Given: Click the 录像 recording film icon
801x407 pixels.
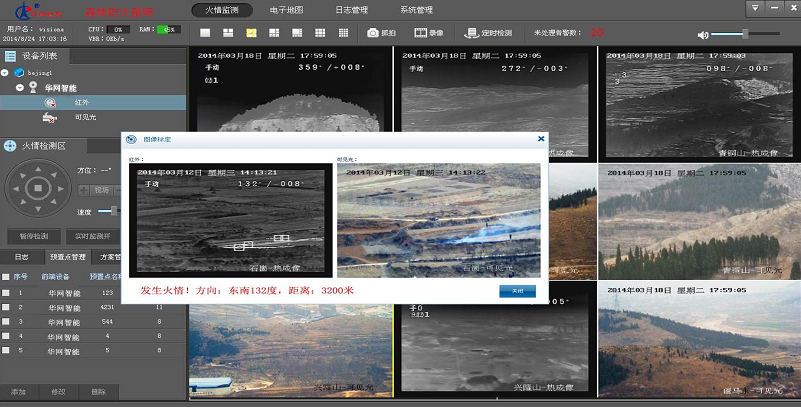Looking at the screenshot, I should click(419, 33).
